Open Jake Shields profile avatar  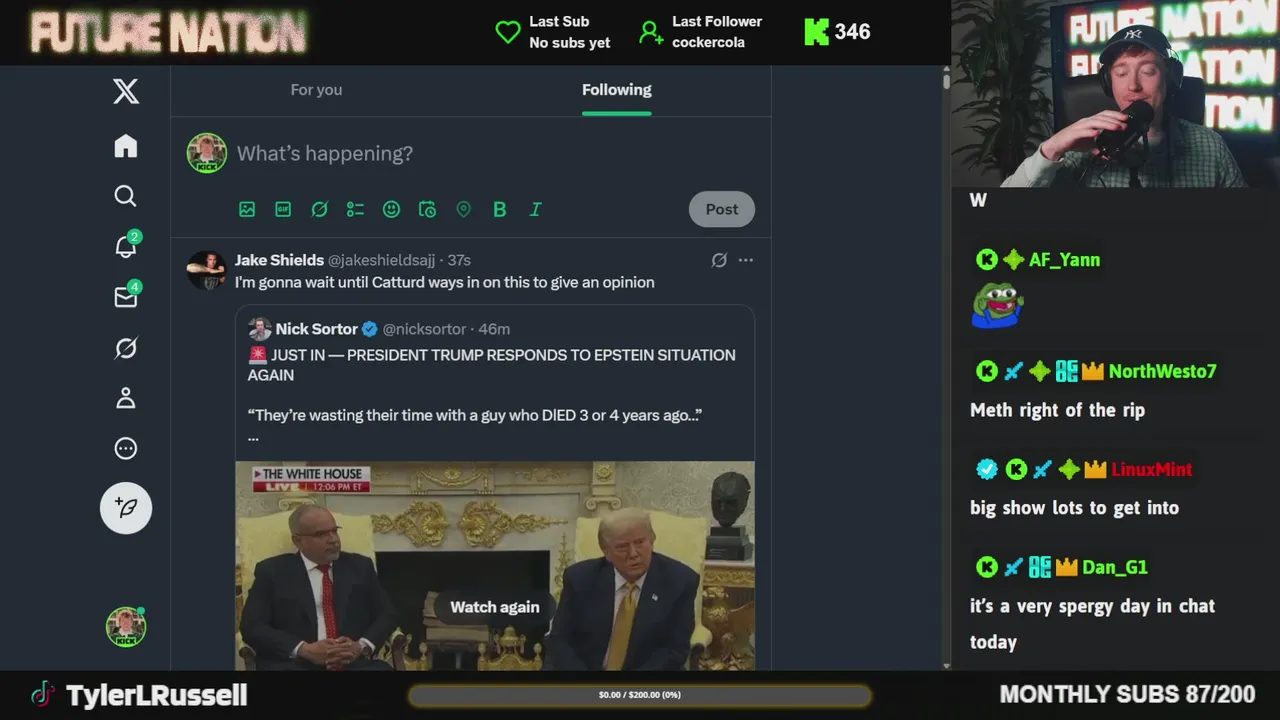[207, 270]
